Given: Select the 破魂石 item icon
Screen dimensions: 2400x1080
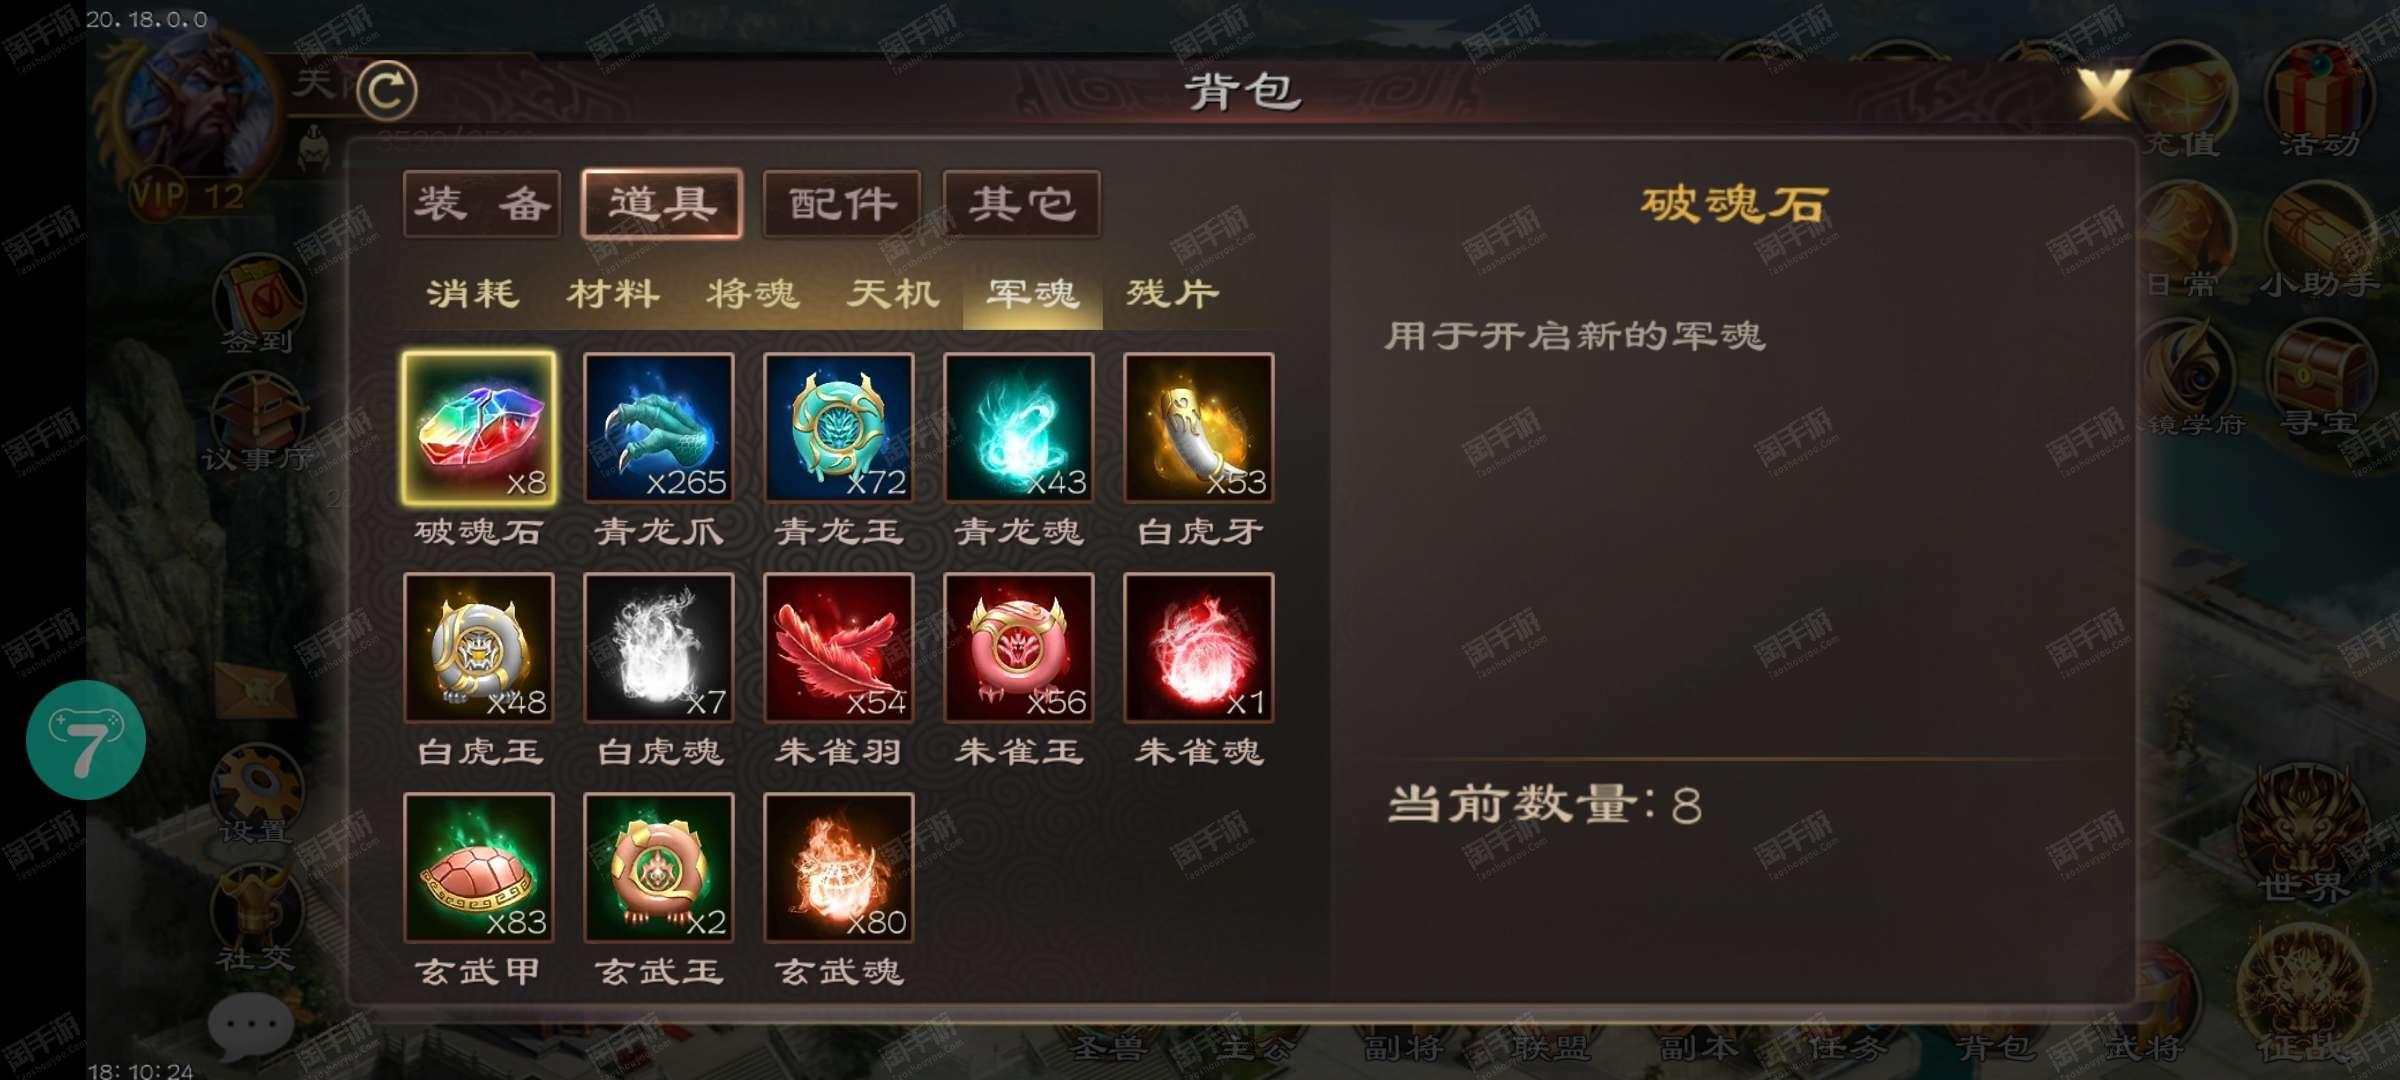Looking at the screenshot, I should pos(479,428).
